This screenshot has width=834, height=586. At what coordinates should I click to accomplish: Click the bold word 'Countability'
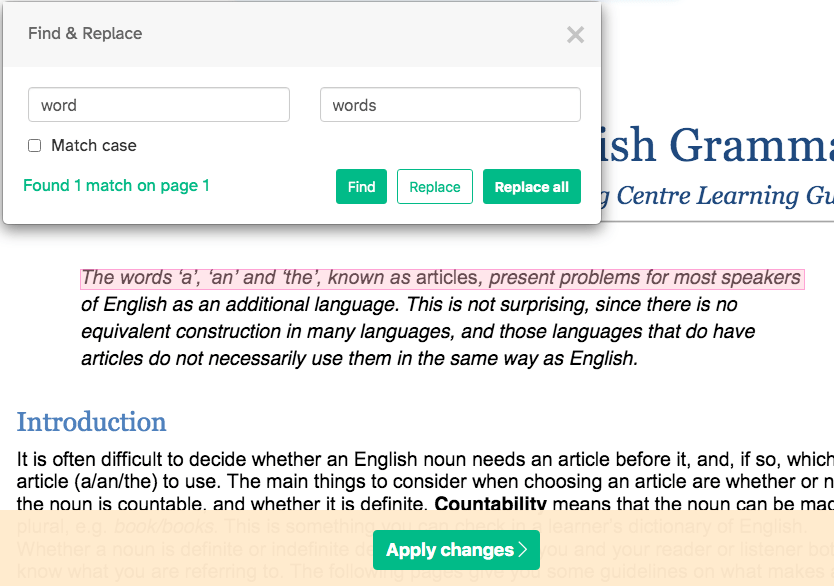point(490,503)
